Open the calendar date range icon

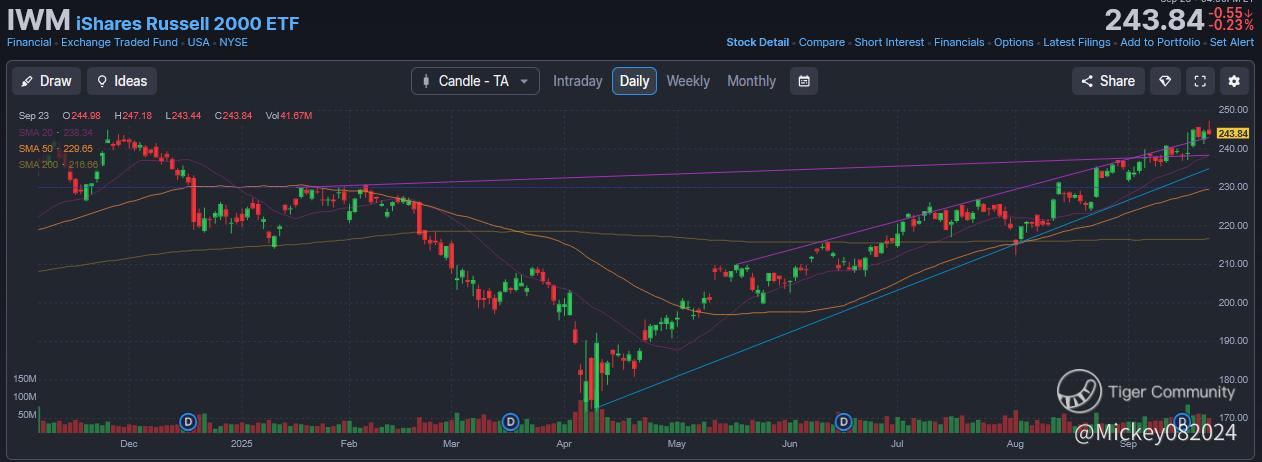point(804,81)
